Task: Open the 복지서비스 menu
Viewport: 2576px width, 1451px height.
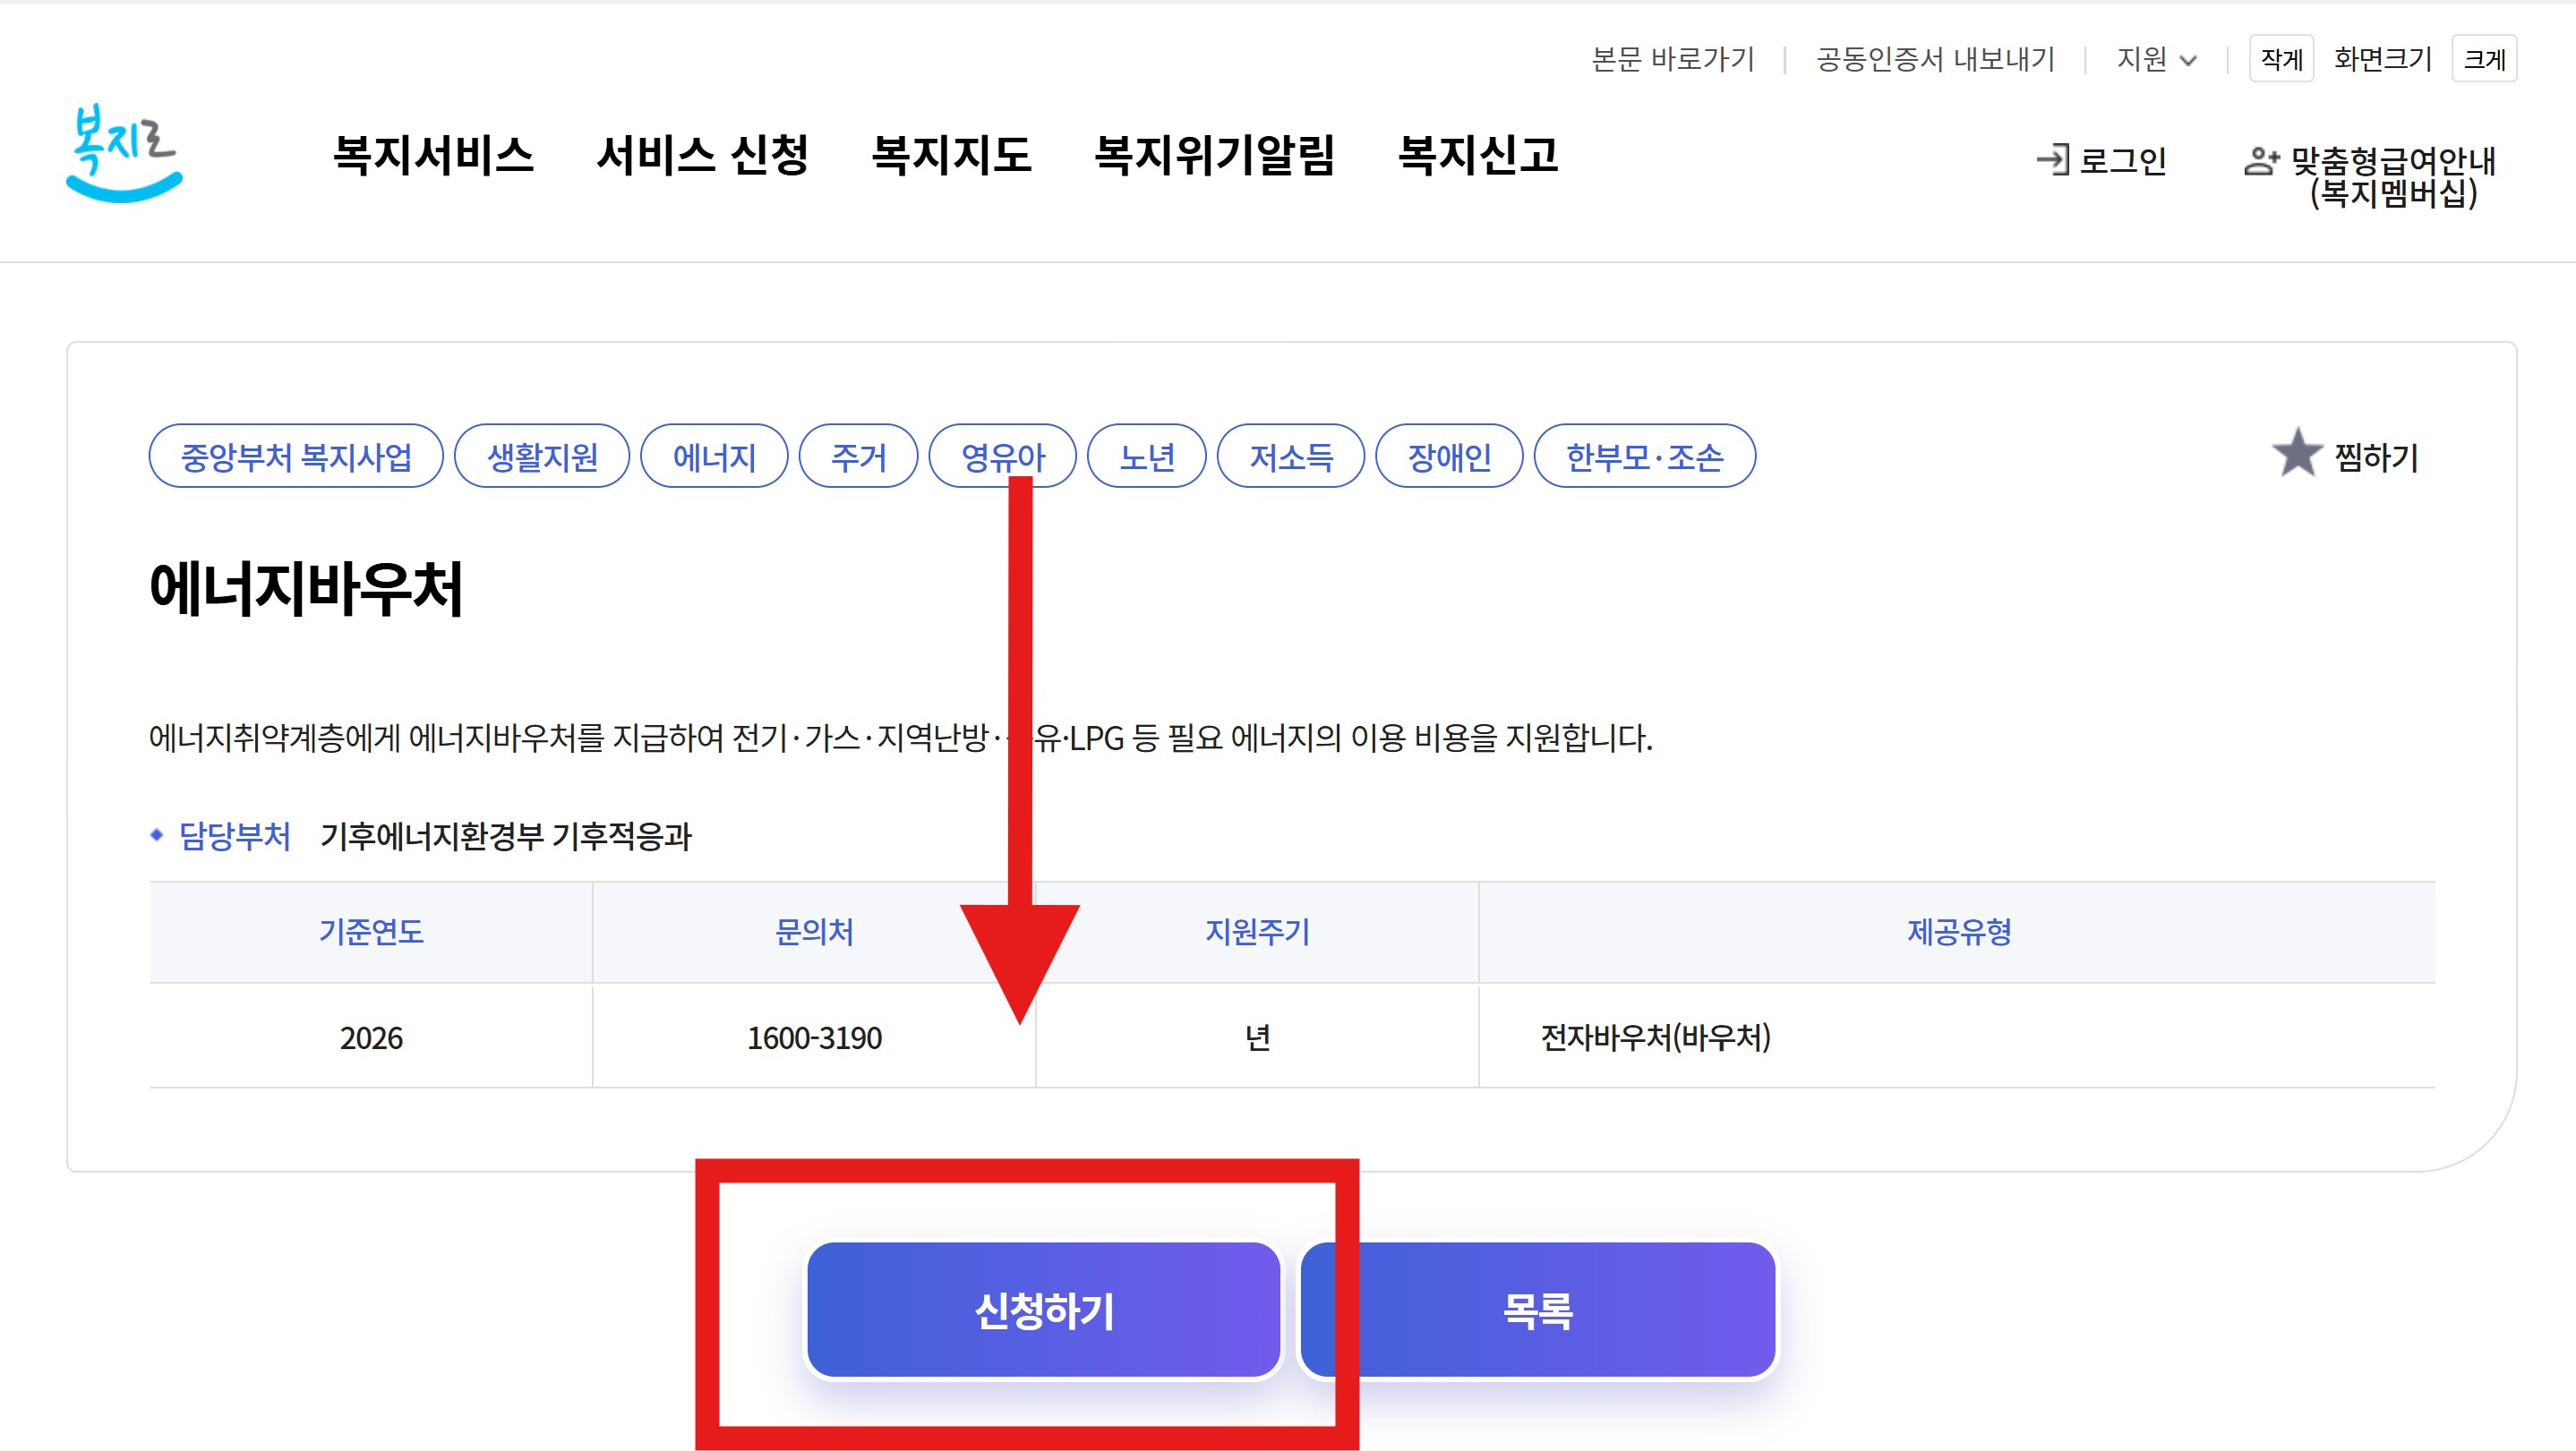Action: (433, 155)
